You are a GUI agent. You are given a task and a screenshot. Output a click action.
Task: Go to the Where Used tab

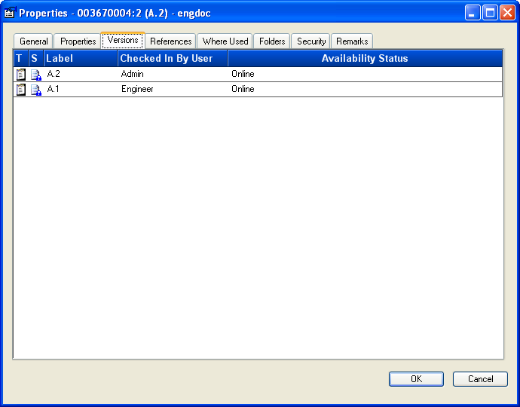(x=225, y=41)
